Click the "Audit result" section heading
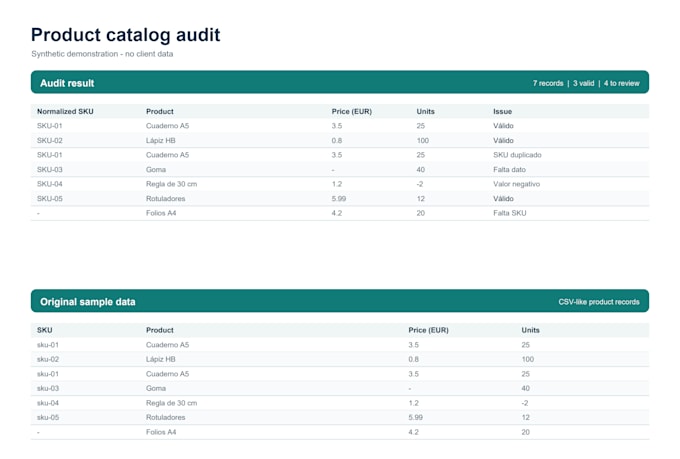This screenshot has height=459, width=680. (67, 83)
